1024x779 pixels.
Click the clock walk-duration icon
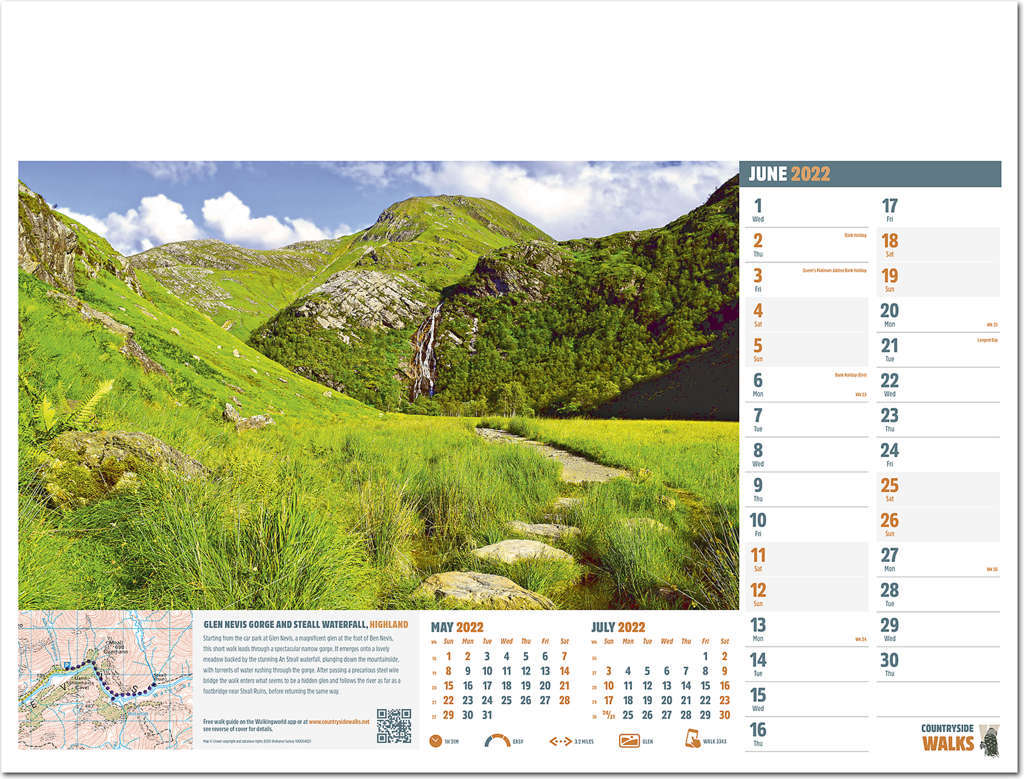tap(436, 741)
